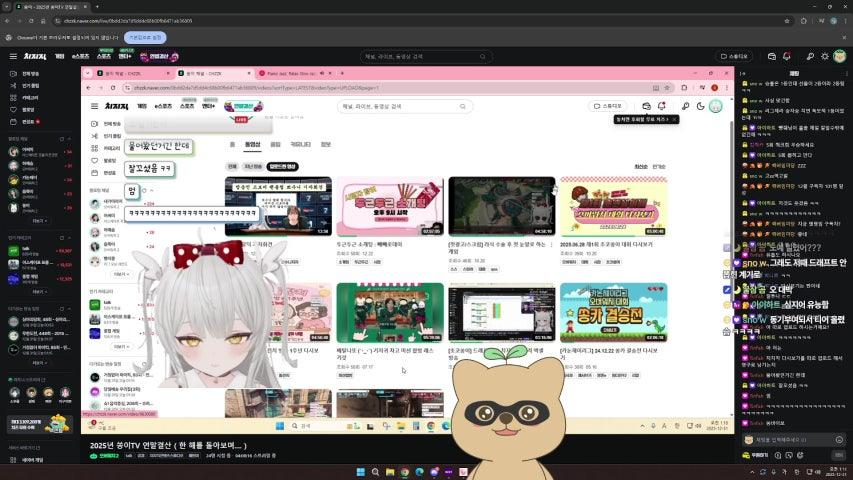Image resolution: width=853 pixels, height=480 pixels.
Task: Click the chat message input field
Action: [x=792, y=440]
